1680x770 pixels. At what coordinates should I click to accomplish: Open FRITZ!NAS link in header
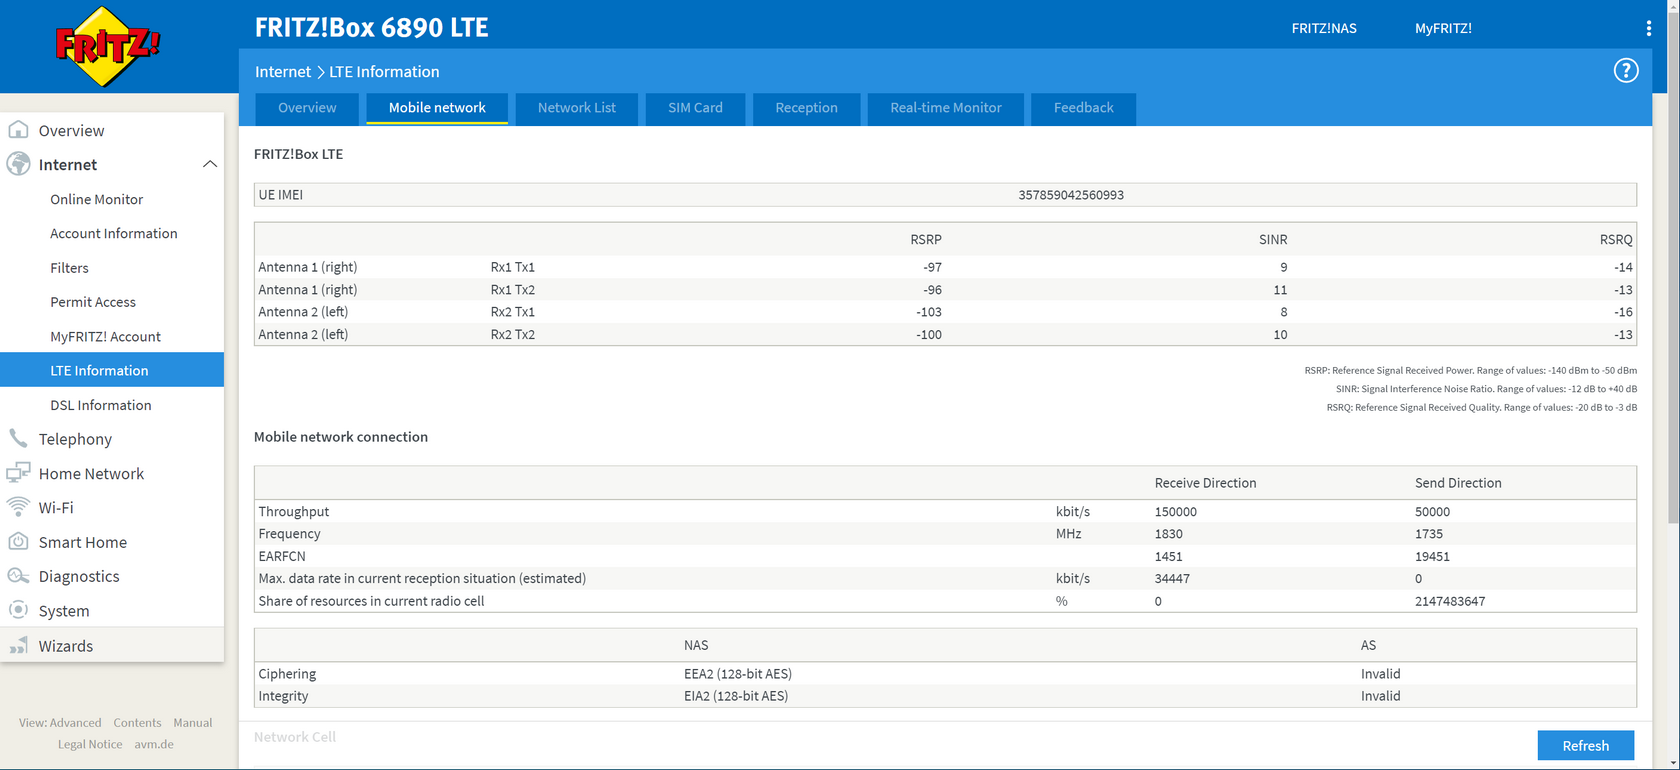click(x=1324, y=28)
